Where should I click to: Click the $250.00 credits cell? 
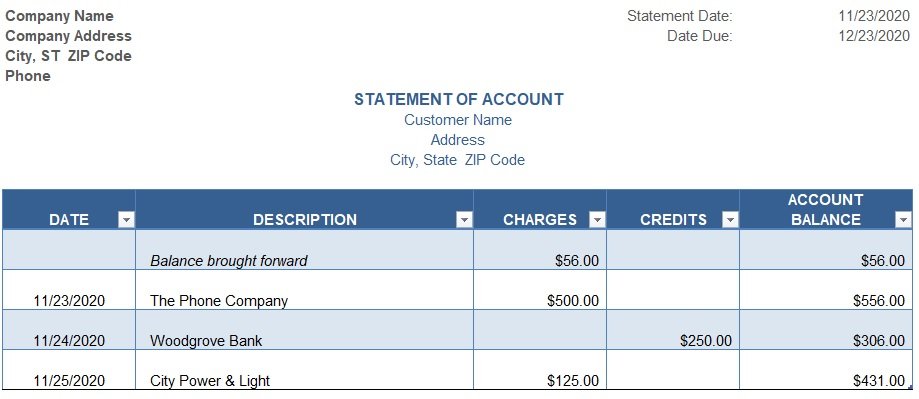(x=673, y=330)
